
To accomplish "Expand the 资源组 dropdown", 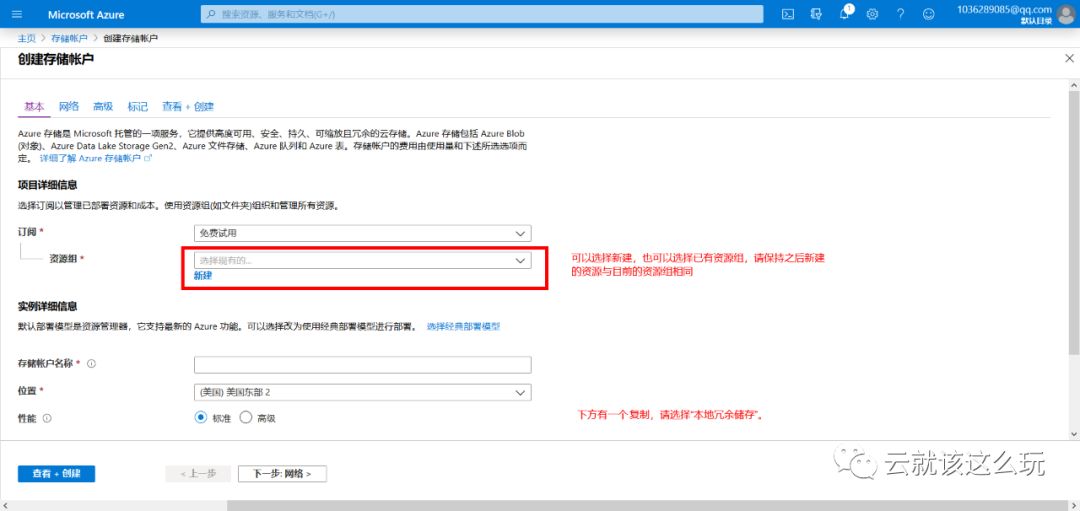I will (x=363, y=260).
